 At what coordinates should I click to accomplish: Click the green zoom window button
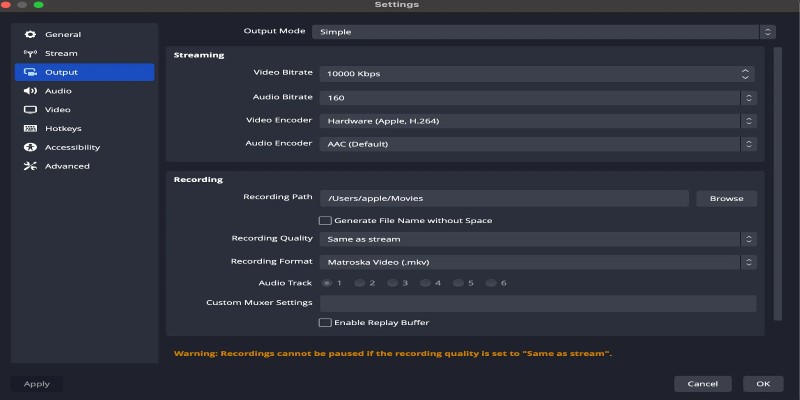(38, 5)
